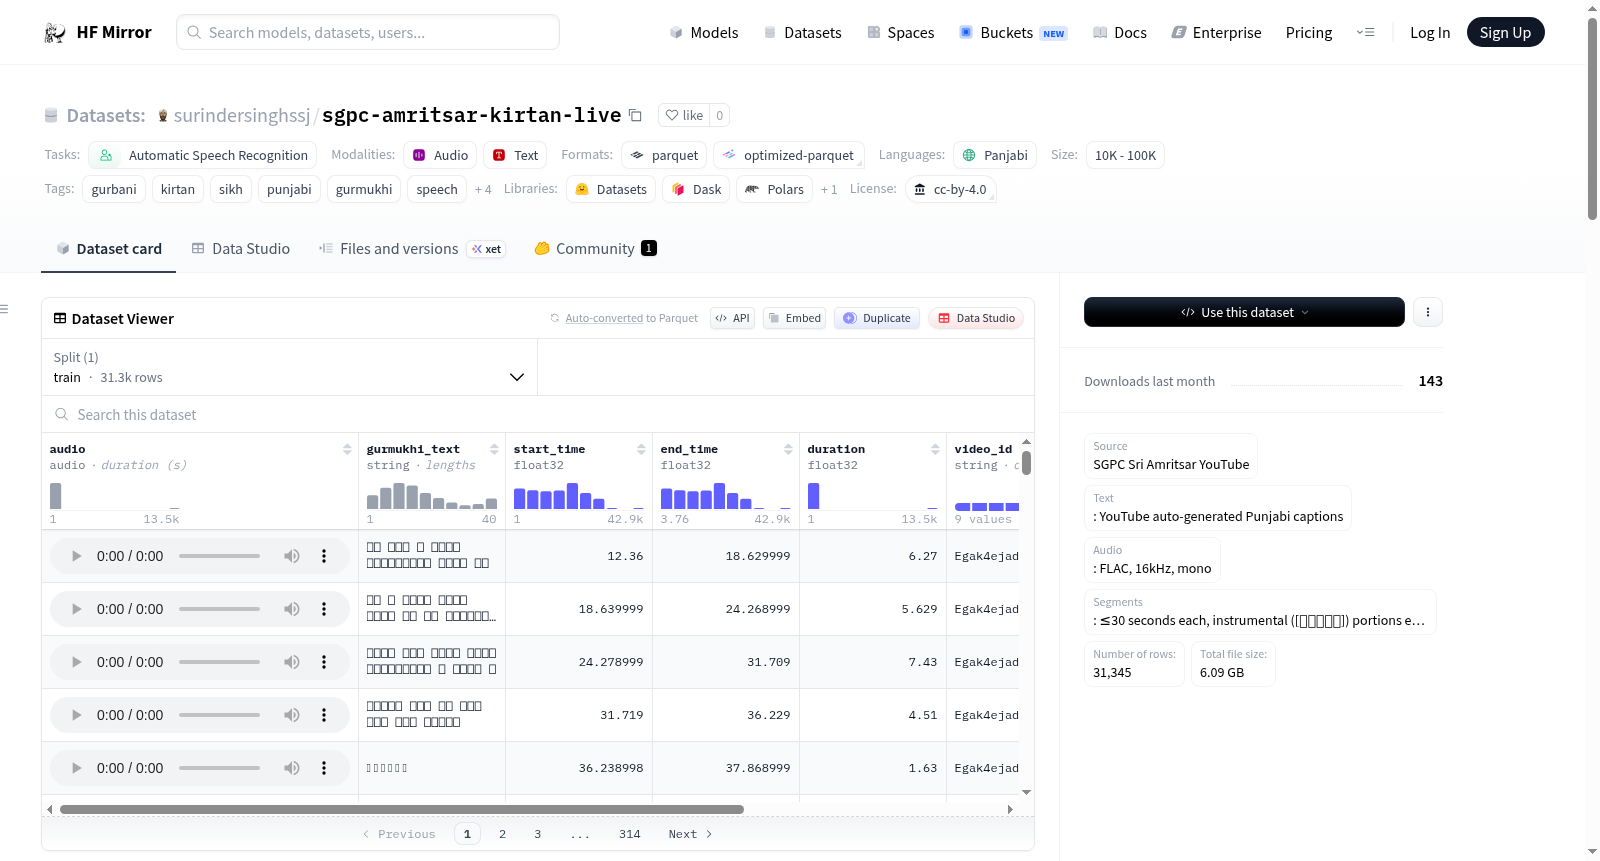This screenshot has height=861, width=1600.
Task: Click the API button in Dataset Viewer
Action: 732,318
